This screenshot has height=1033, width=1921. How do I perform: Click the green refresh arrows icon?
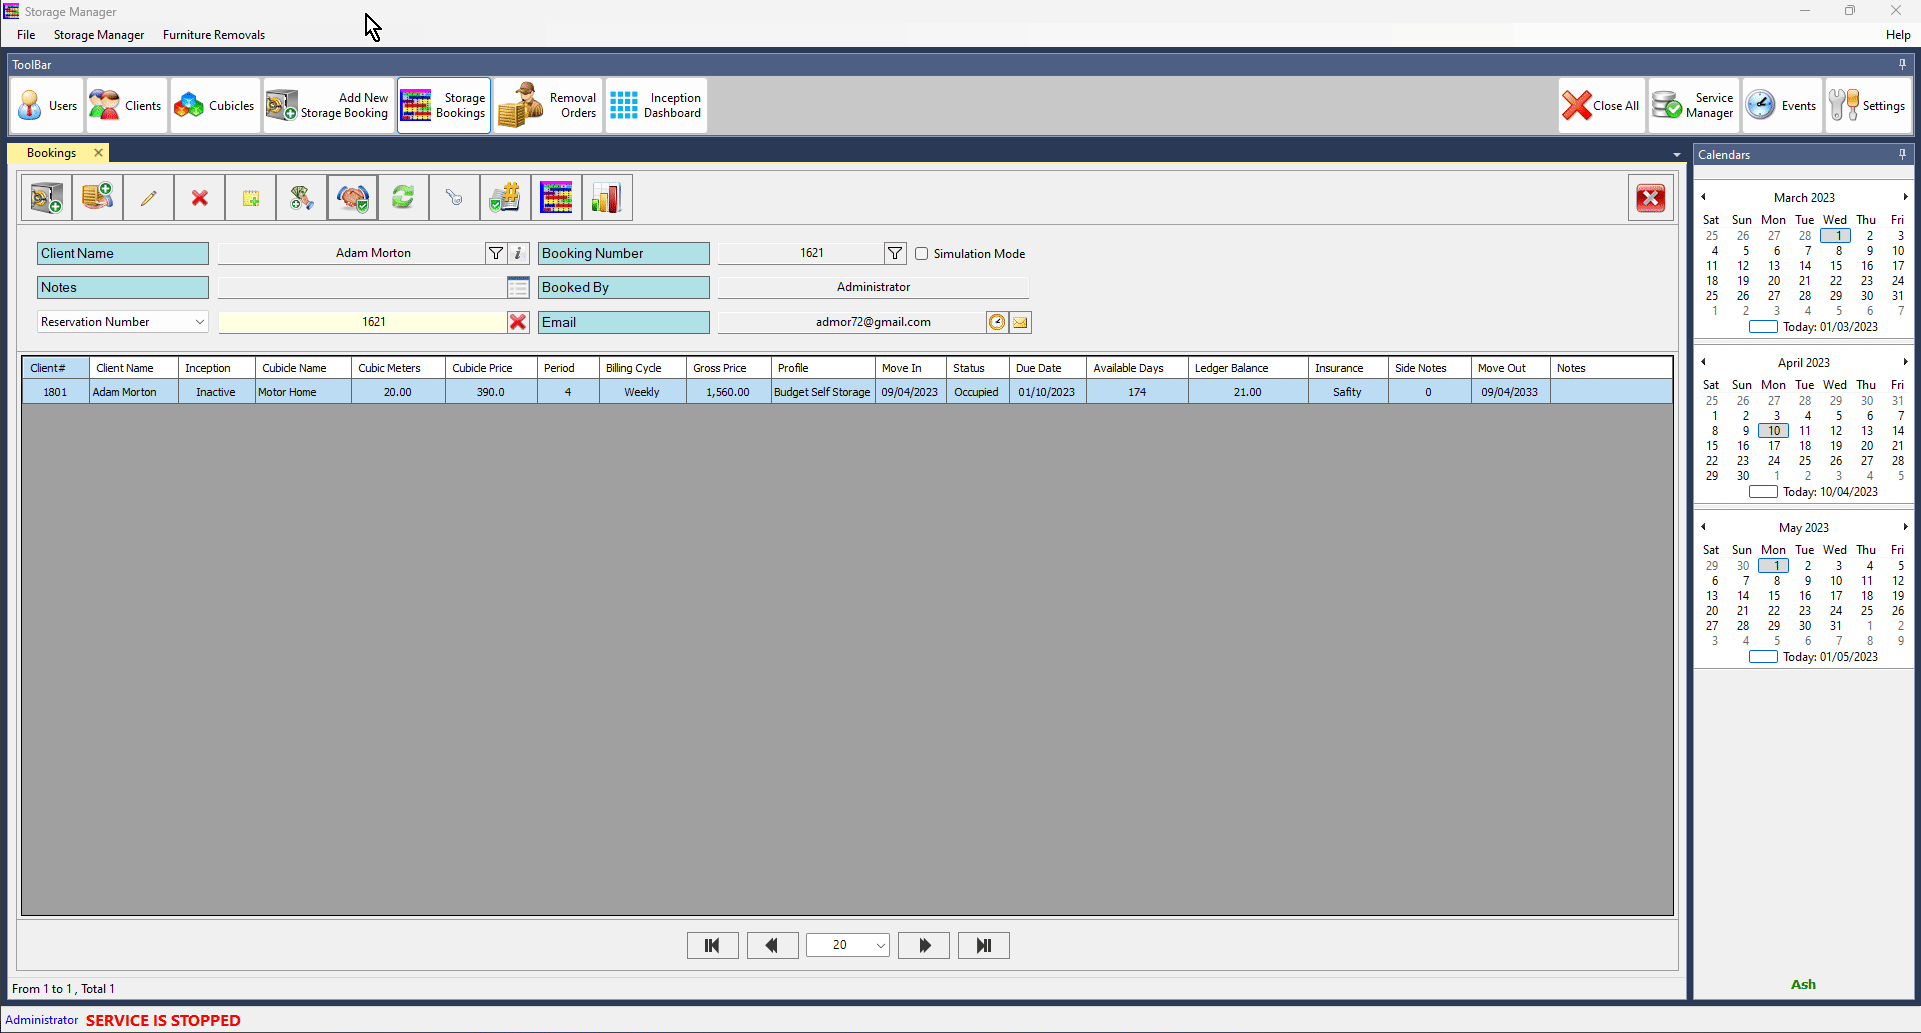403,198
